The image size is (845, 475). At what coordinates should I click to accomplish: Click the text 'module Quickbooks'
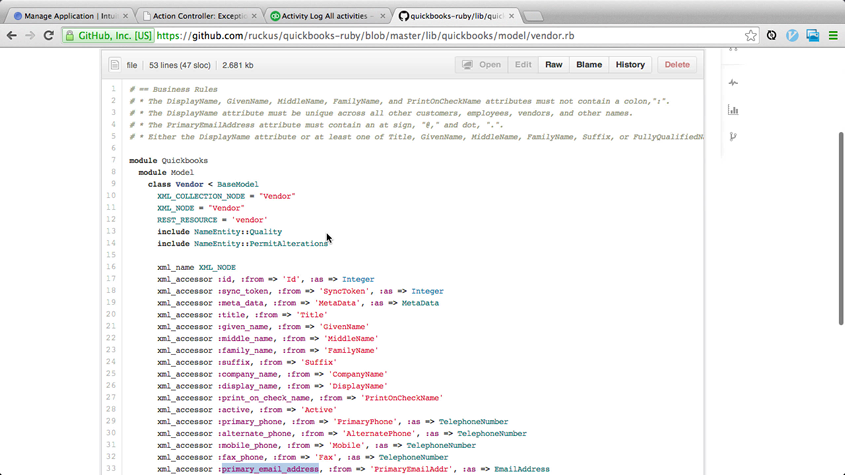click(168, 161)
